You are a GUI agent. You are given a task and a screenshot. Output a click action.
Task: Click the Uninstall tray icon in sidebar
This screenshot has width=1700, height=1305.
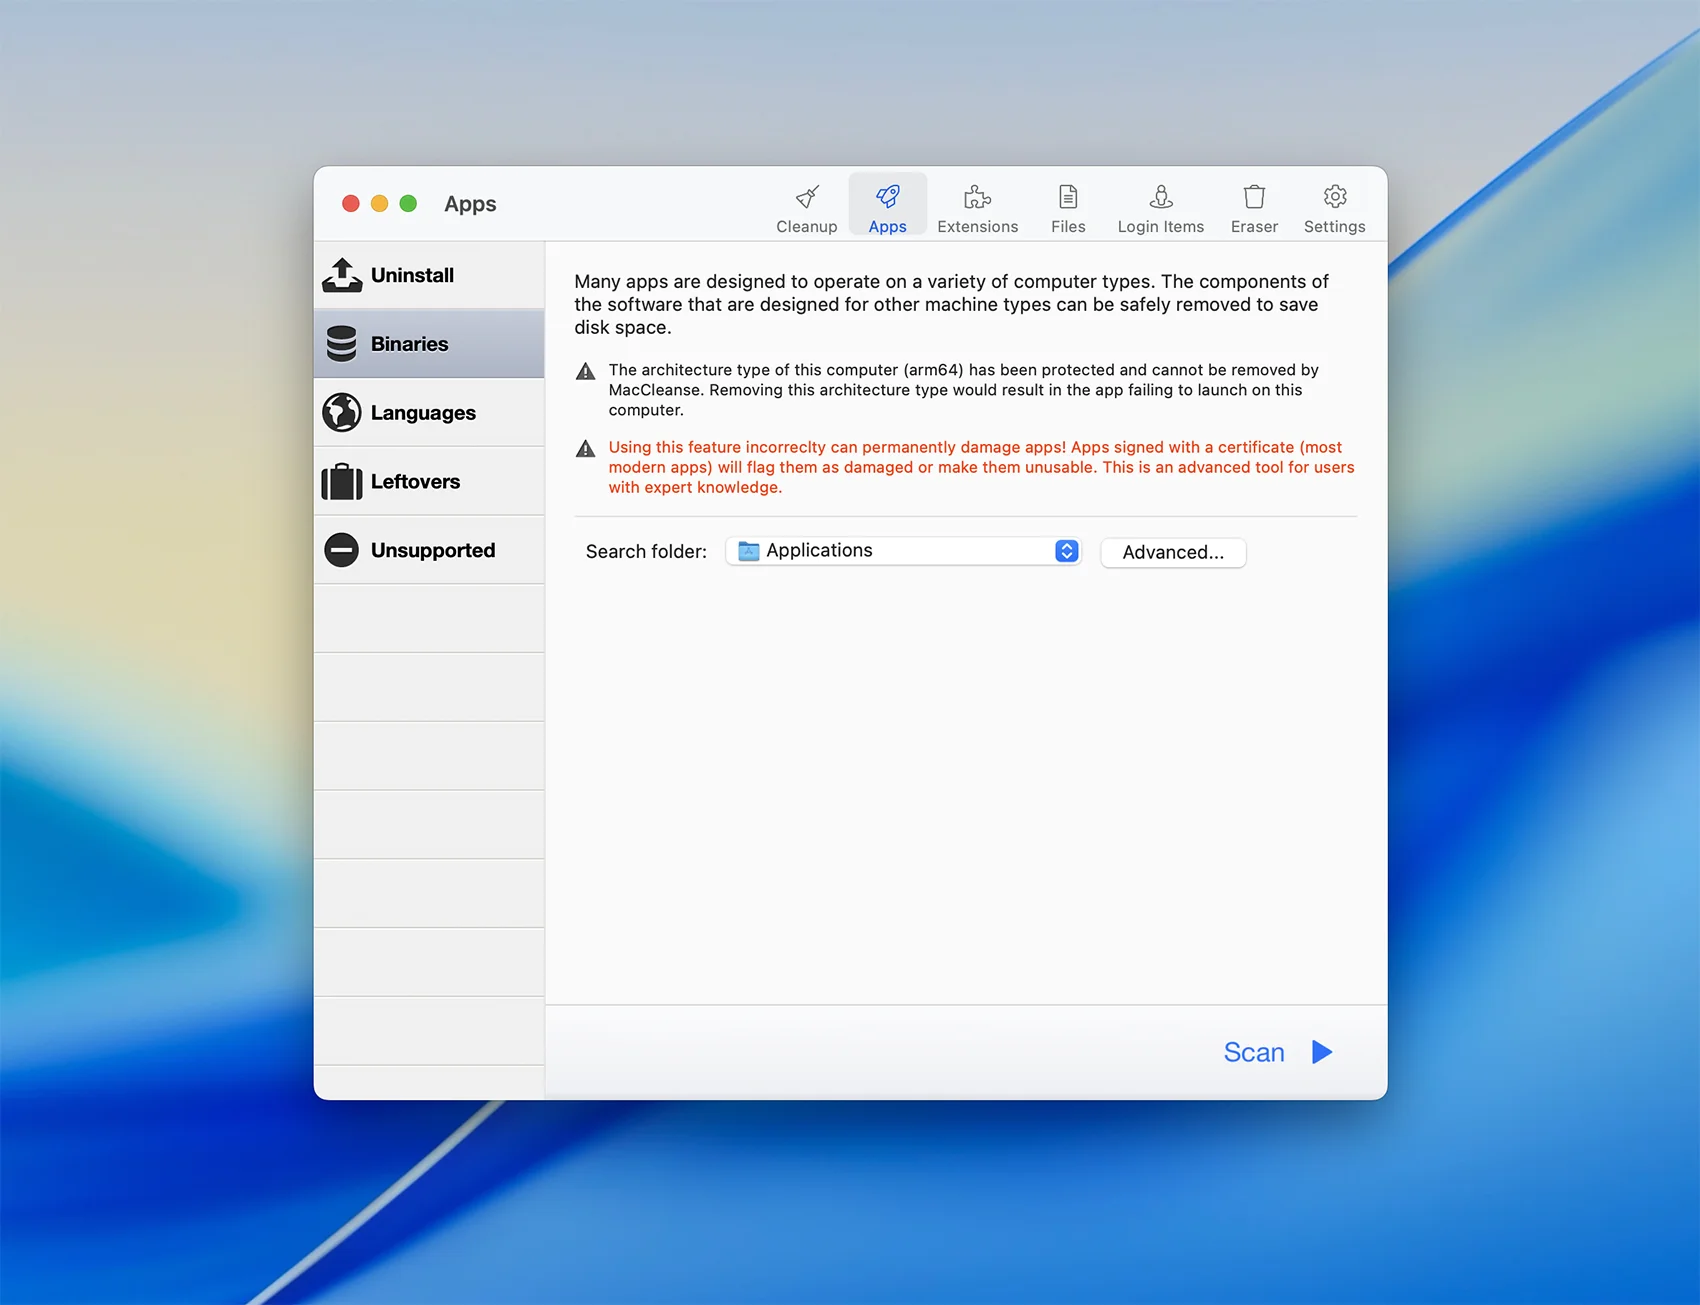[x=342, y=275]
